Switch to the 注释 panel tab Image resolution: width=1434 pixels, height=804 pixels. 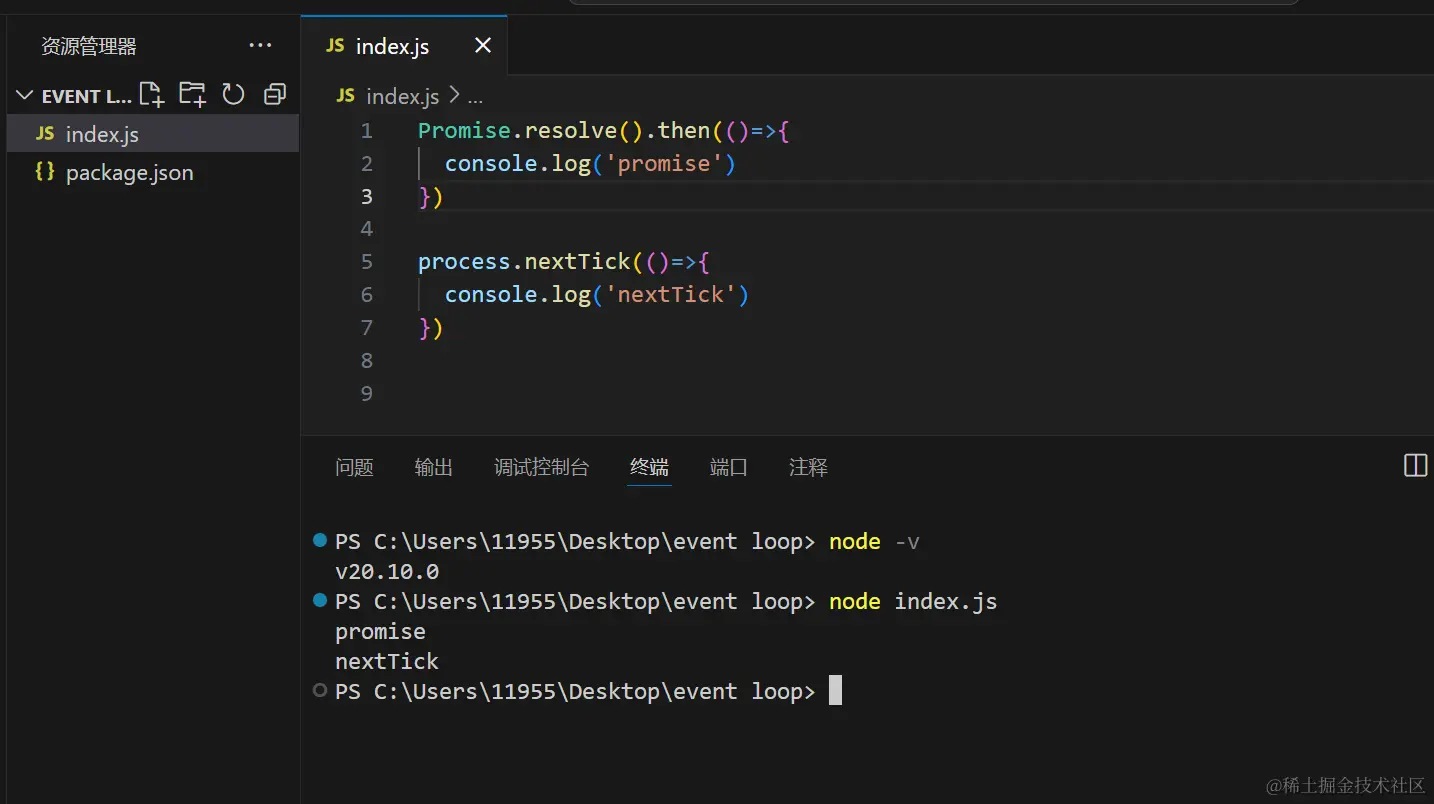pyautogui.click(x=808, y=467)
